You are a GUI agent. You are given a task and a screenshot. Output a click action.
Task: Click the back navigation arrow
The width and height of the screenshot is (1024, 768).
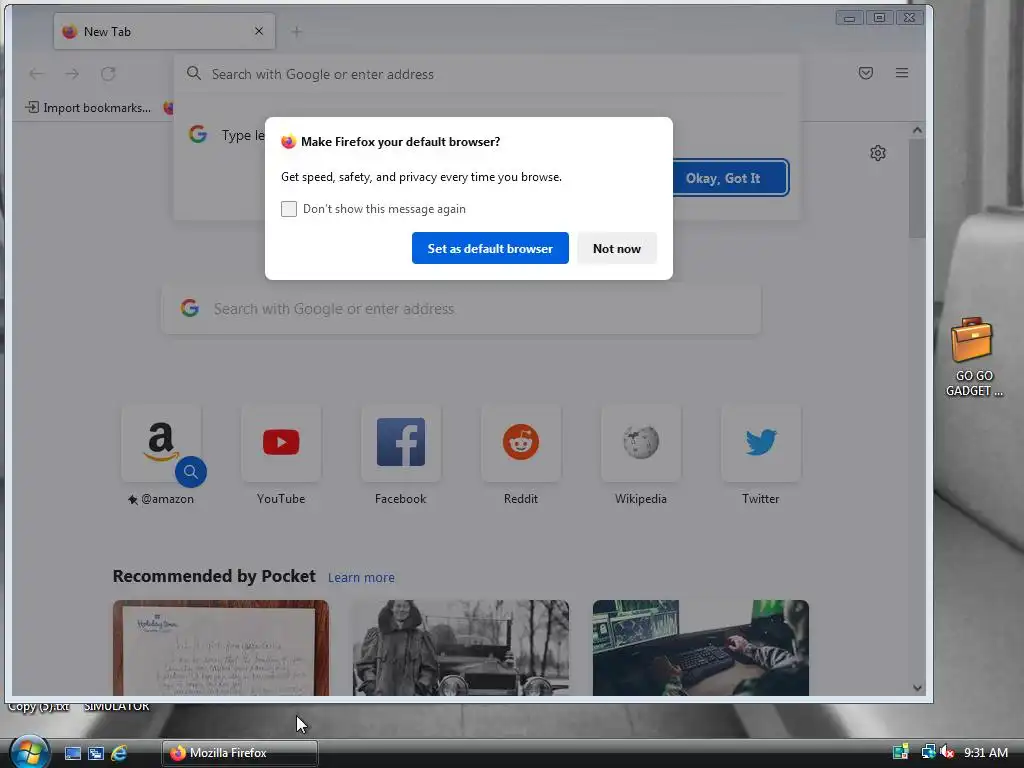(37, 74)
